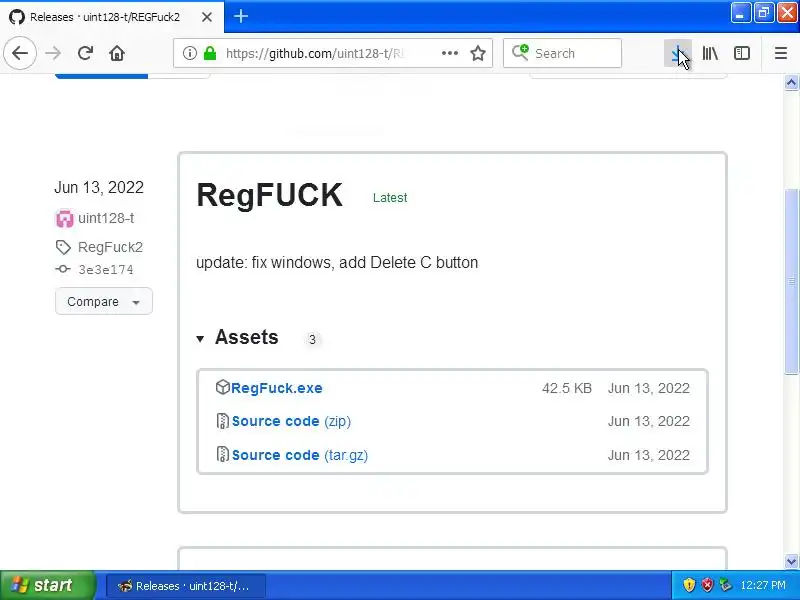
Task: Click the red shield tray icon
Action: pyautogui.click(x=707, y=585)
